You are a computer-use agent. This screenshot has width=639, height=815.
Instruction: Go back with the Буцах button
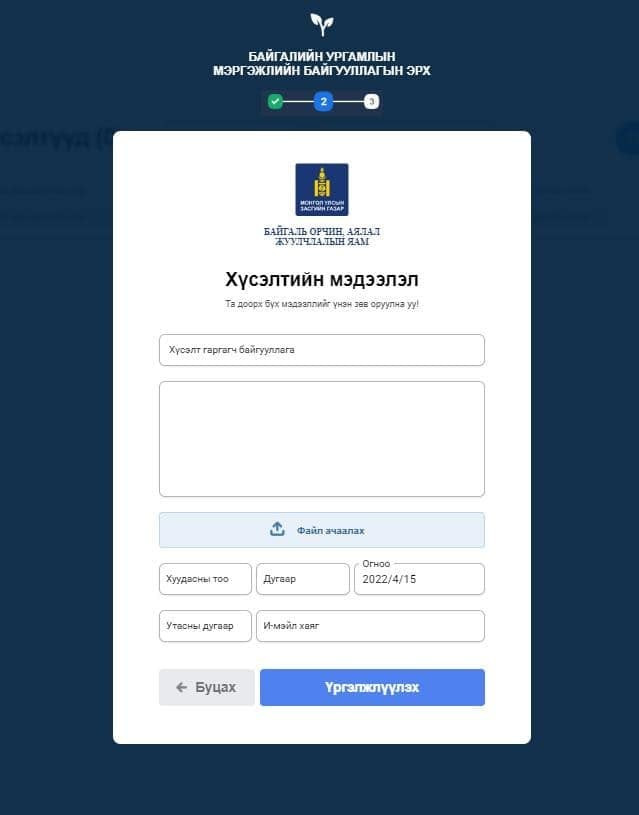(x=207, y=688)
